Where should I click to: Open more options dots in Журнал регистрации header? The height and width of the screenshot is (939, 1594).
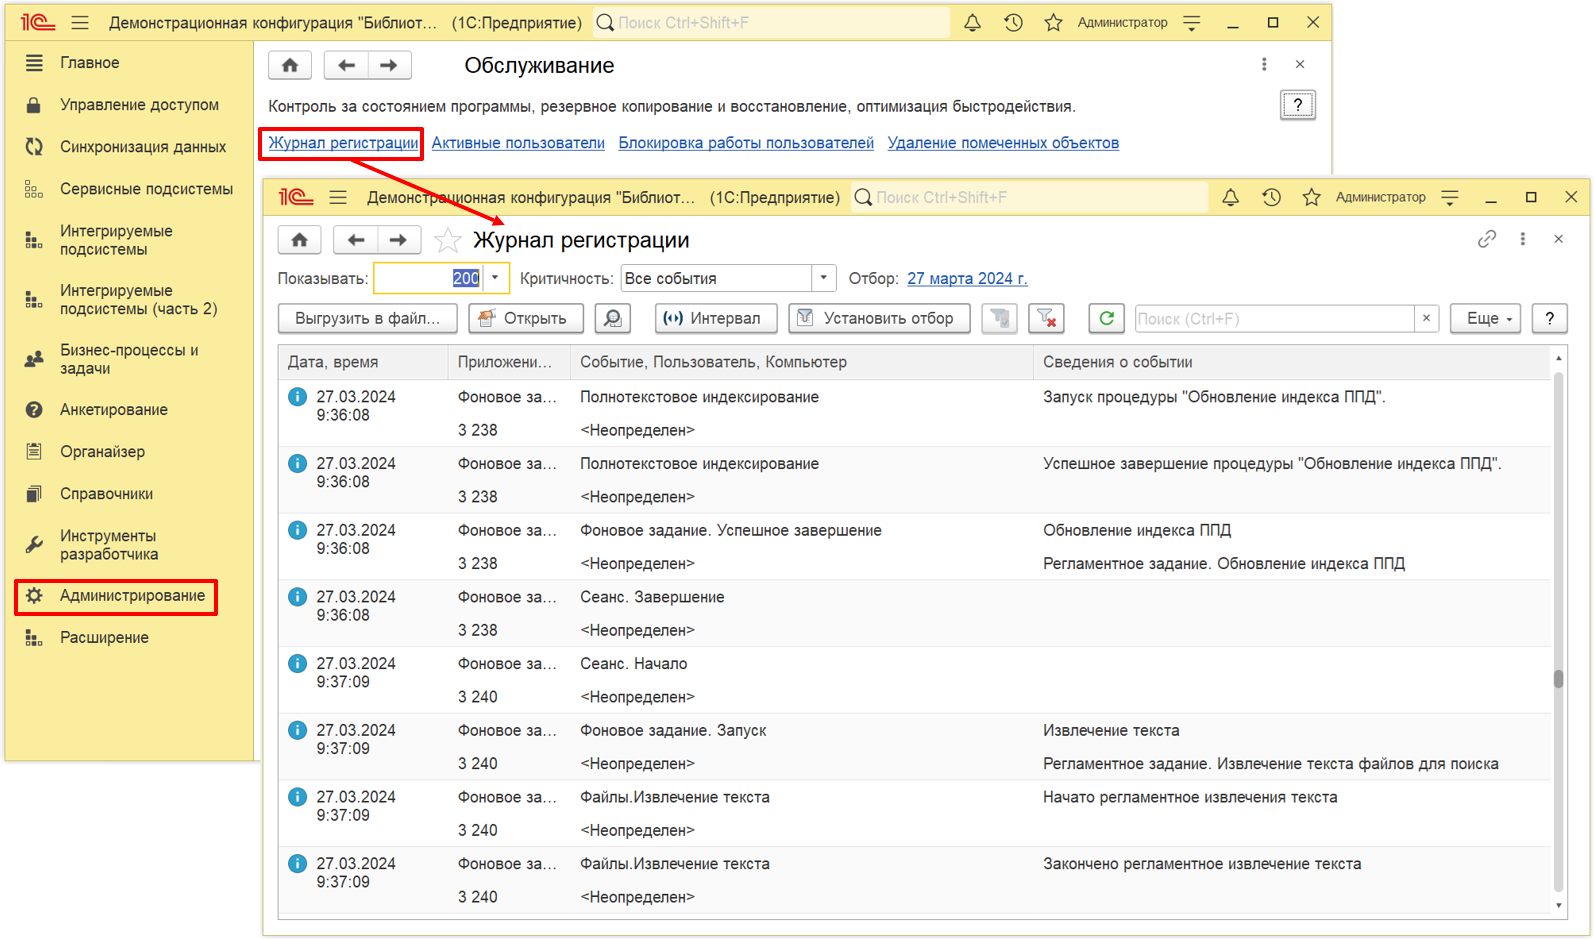point(1523,239)
